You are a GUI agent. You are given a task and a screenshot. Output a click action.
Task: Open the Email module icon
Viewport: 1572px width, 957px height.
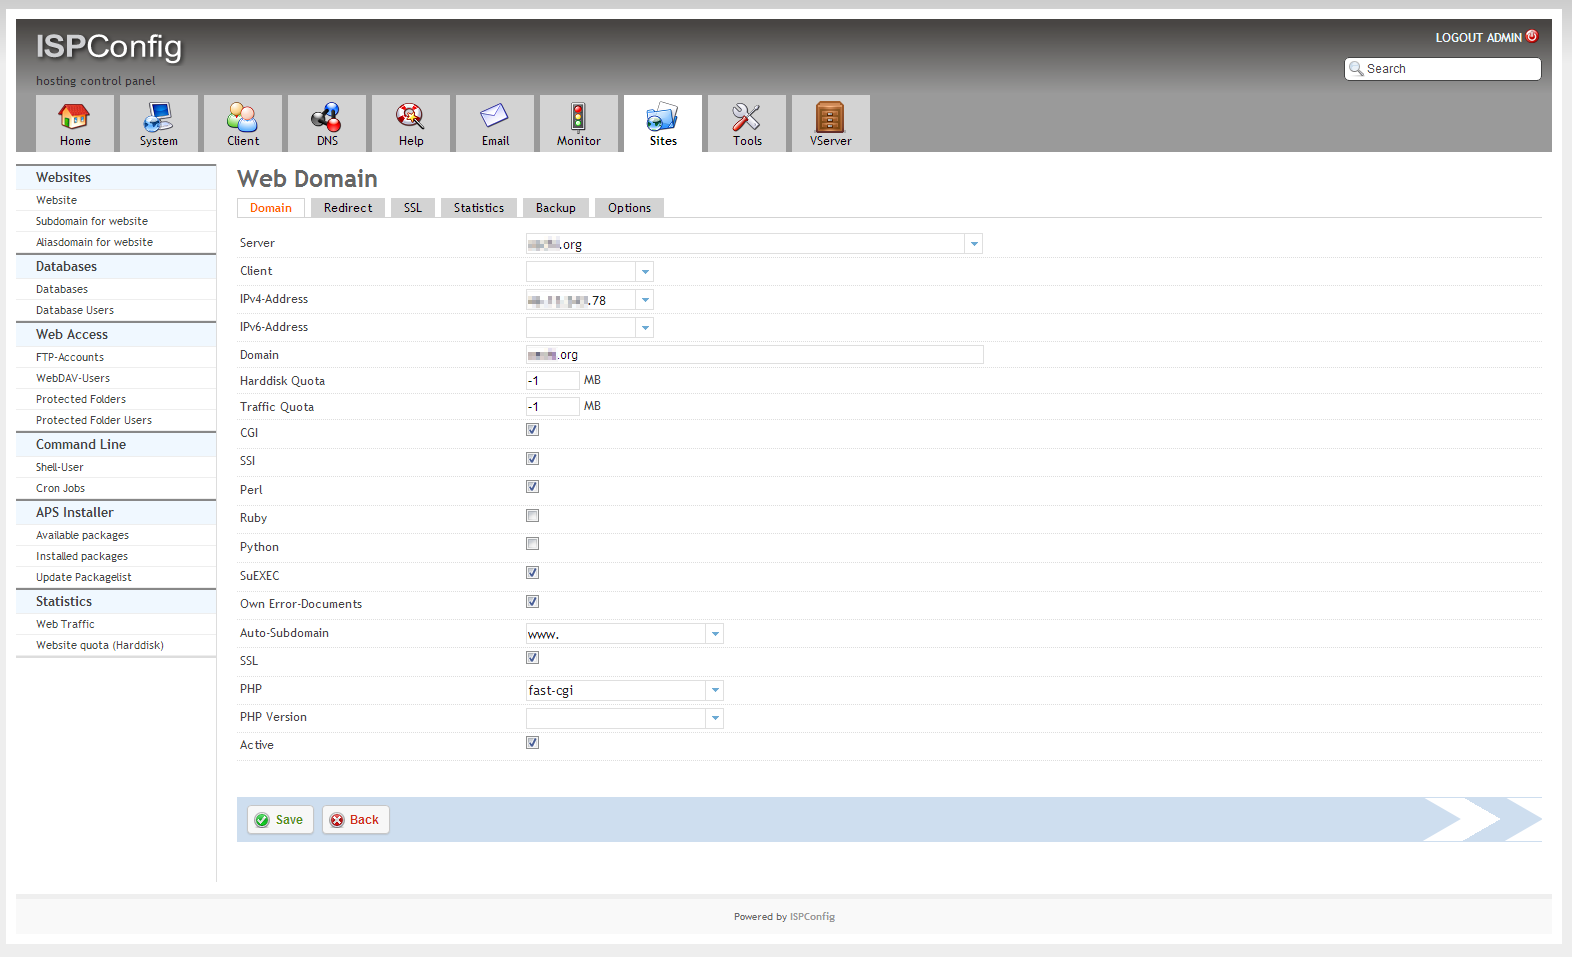point(494,118)
